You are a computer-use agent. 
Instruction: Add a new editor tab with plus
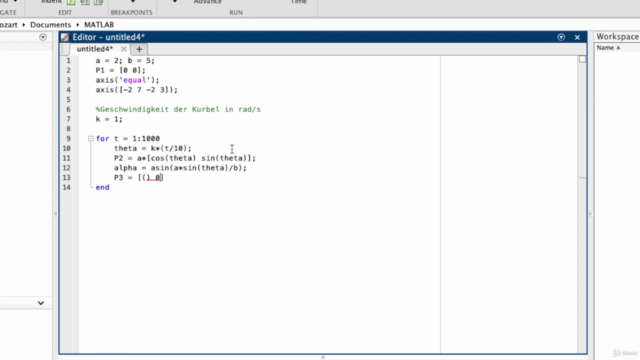coord(139,49)
